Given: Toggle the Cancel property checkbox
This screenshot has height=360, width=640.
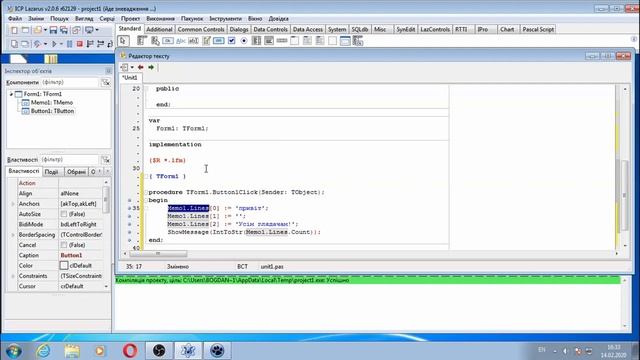Looking at the screenshot, I should click(x=64, y=245).
